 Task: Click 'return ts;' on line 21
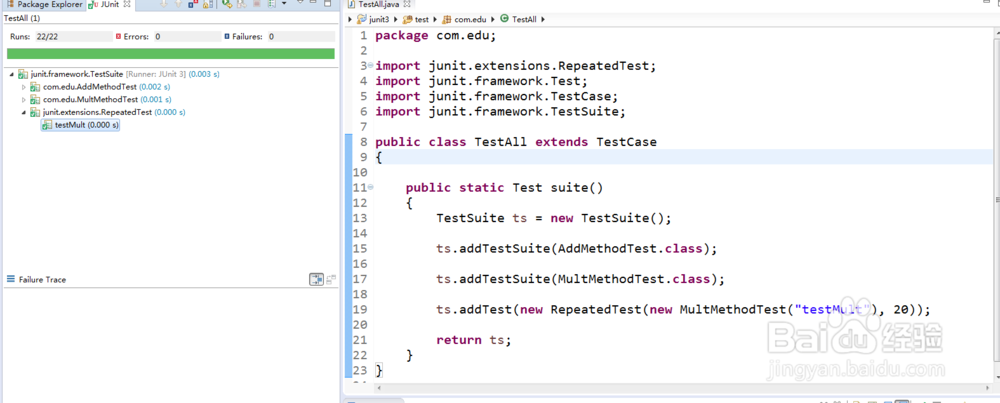[474, 341]
